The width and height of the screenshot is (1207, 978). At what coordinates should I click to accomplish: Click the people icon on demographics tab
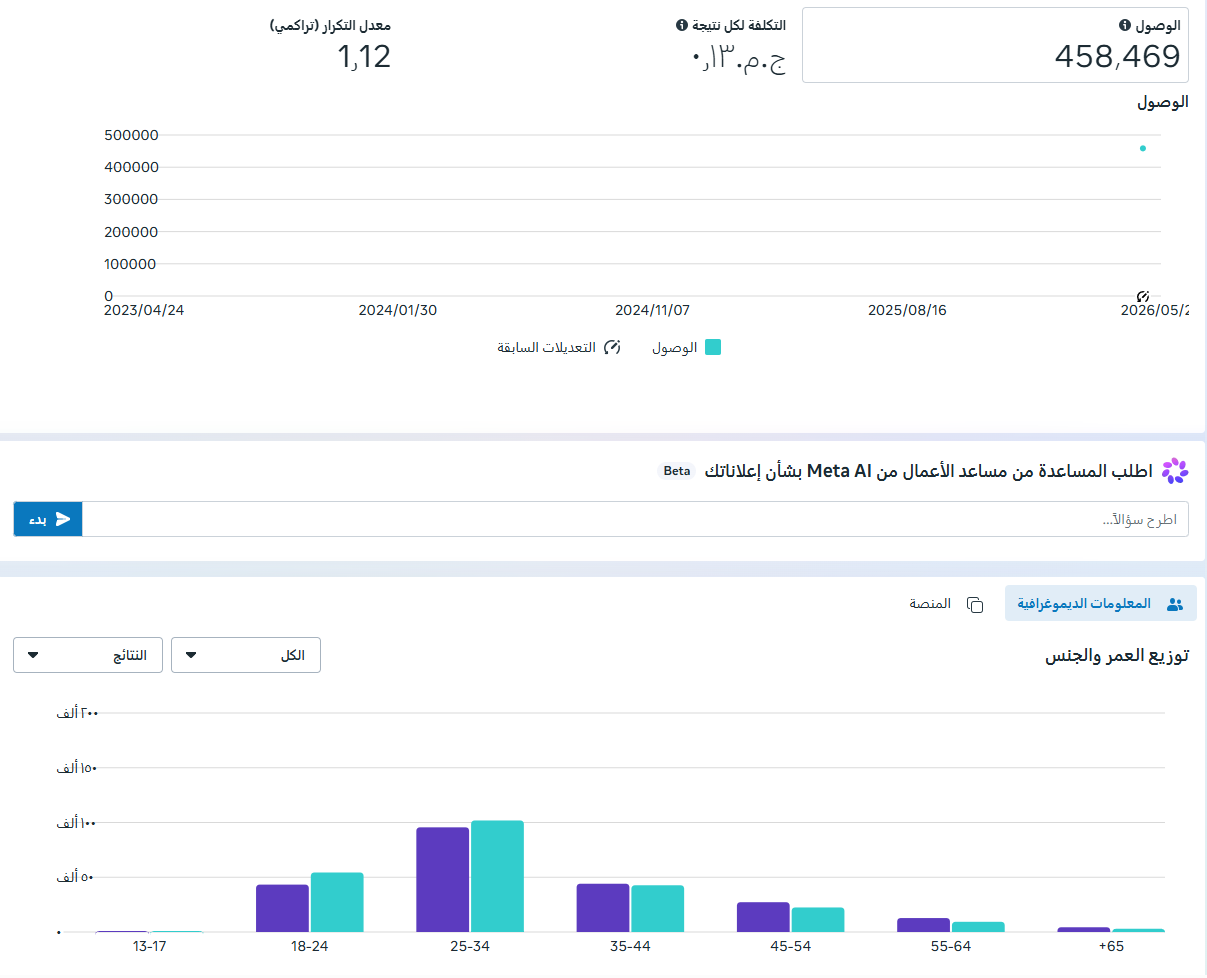tap(1175, 605)
